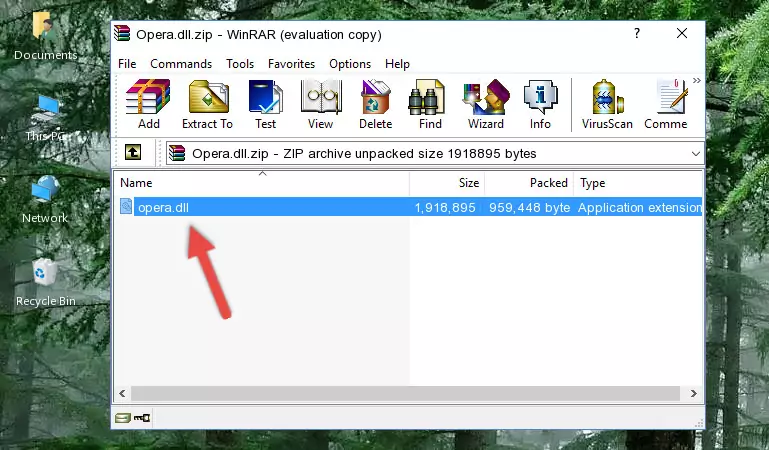Click the 1,918,895 size value
This screenshot has height=450, width=769.
pyautogui.click(x=445, y=208)
